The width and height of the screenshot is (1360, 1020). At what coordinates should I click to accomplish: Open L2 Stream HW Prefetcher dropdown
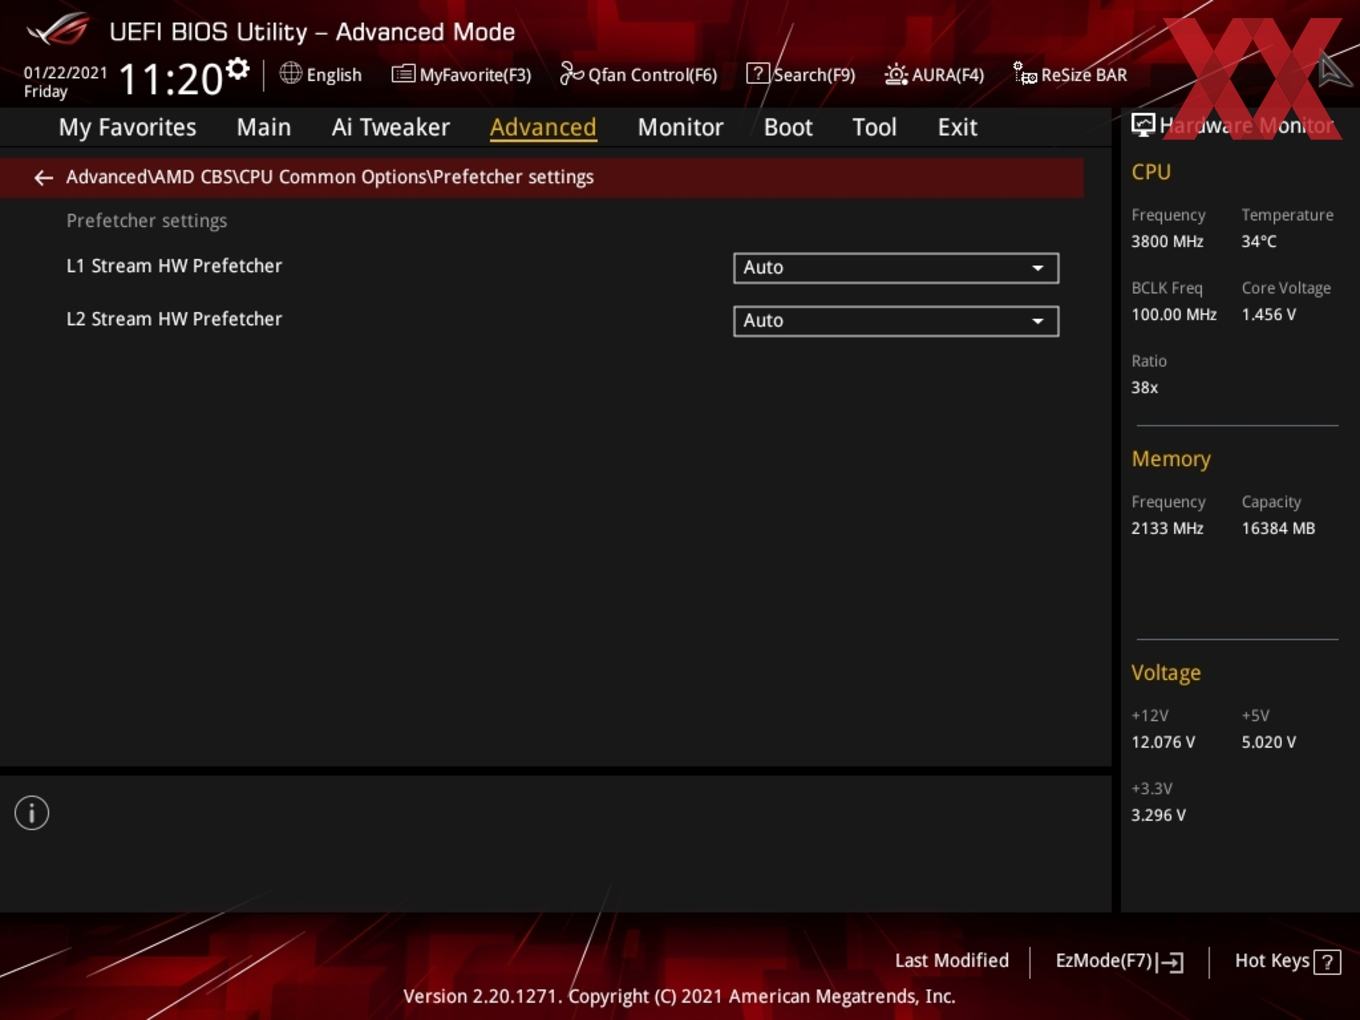[896, 321]
